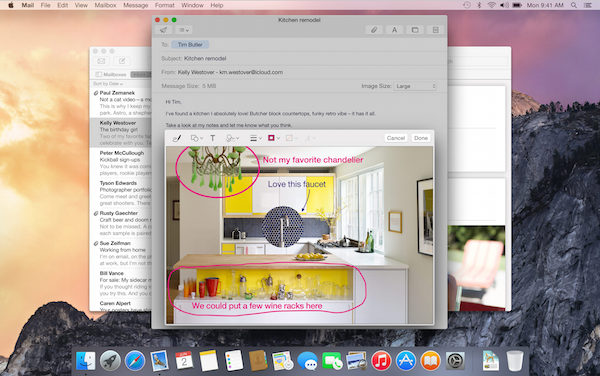Send the message with paper plane icon
Screen dimensions: 600x376
(163, 30)
